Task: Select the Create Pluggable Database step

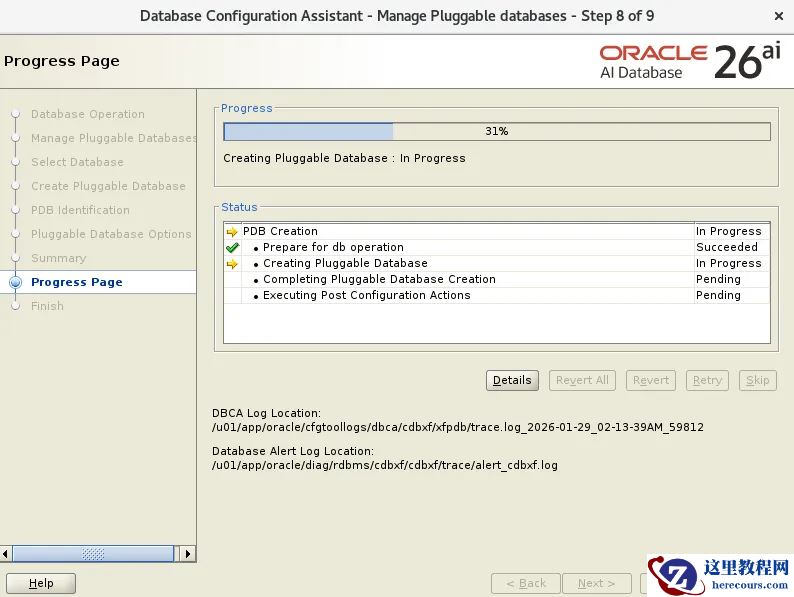Action: tap(108, 186)
